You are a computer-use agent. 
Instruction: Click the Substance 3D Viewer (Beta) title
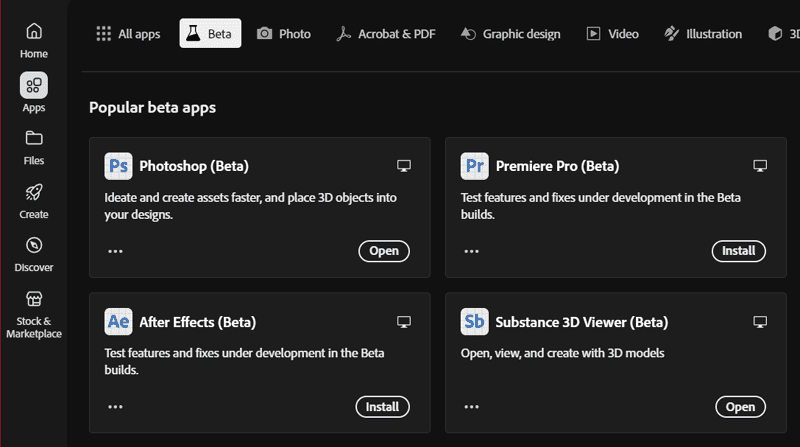(x=582, y=322)
